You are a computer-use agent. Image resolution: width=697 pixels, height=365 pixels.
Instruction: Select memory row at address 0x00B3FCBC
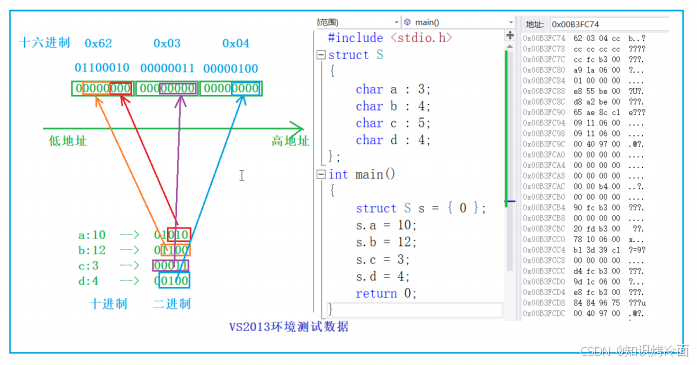pos(584,229)
